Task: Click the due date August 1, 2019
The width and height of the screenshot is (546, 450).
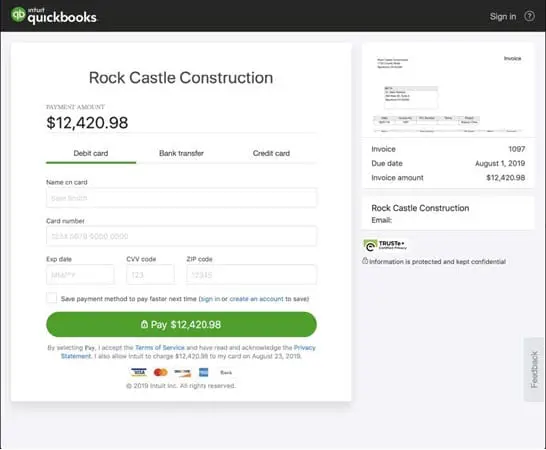Action: pos(500,163)
